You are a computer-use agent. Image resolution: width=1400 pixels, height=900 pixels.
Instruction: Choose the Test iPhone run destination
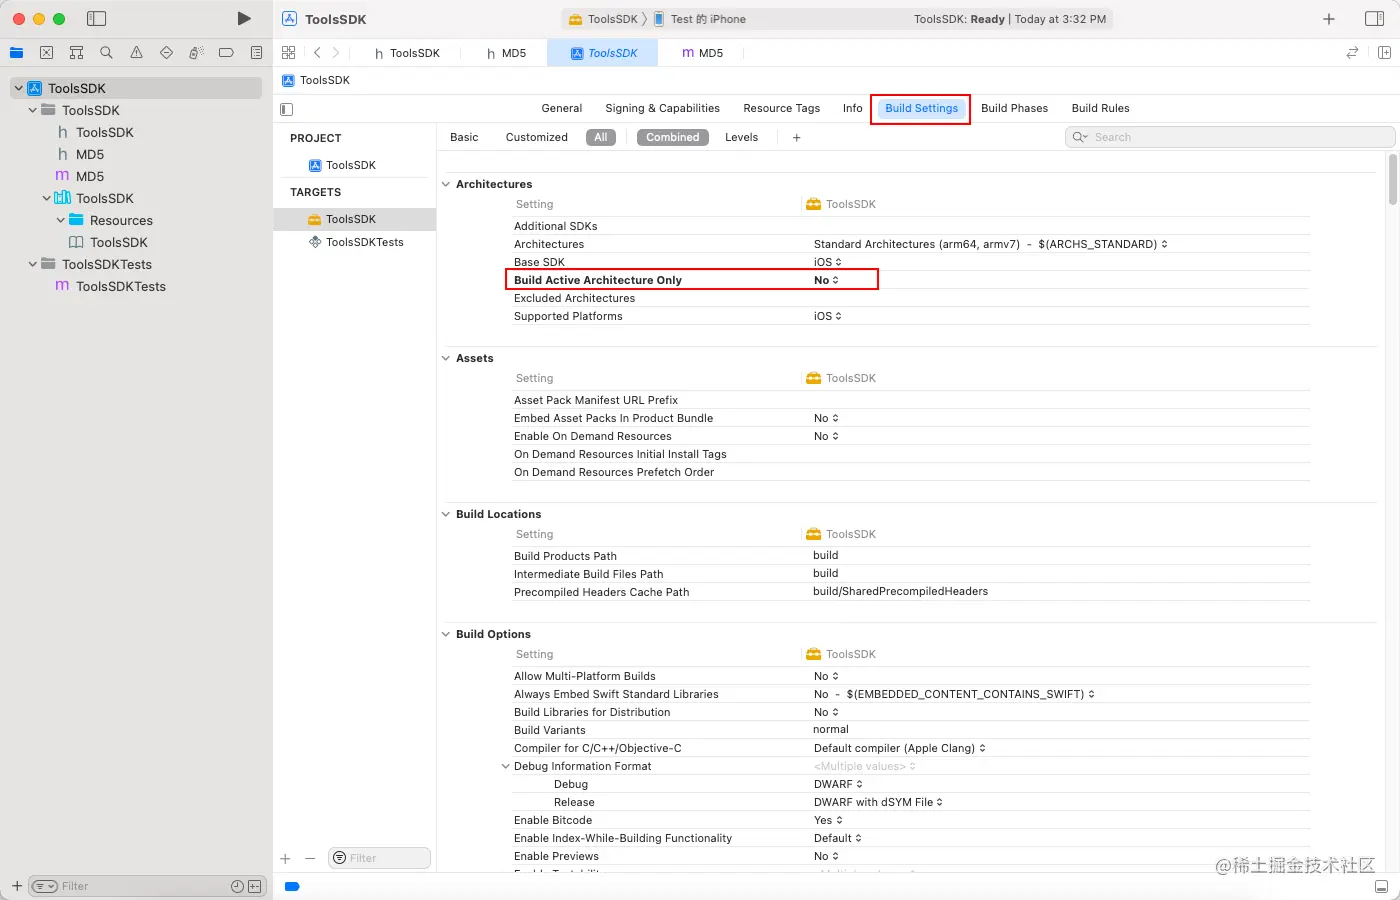click(700, 19)
